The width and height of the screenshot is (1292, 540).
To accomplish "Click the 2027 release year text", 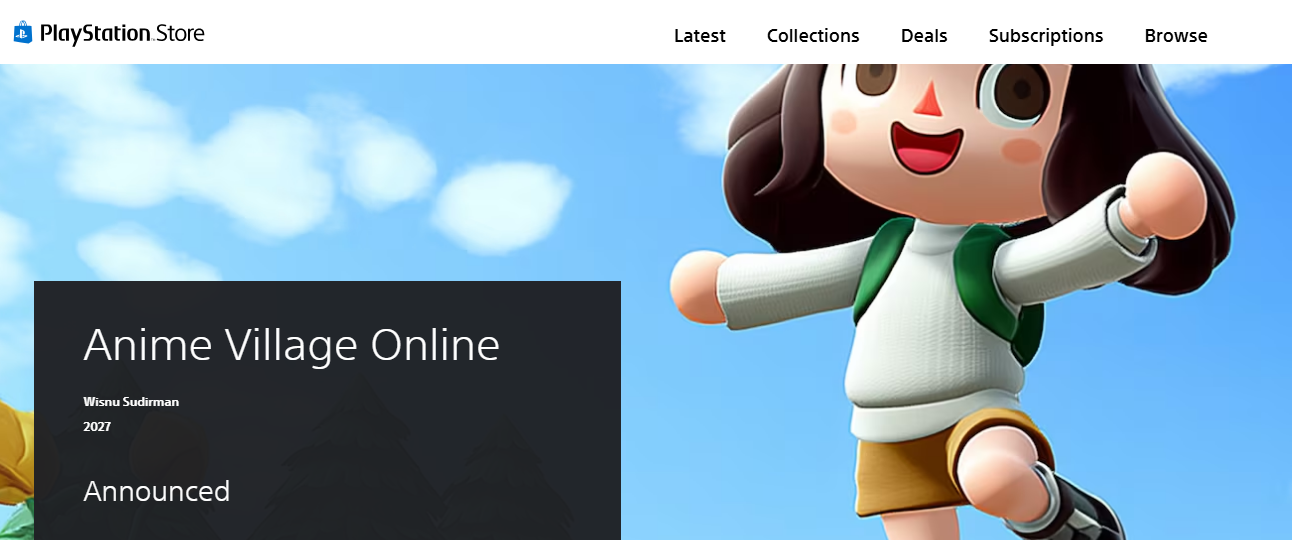I will pos(97,427).
